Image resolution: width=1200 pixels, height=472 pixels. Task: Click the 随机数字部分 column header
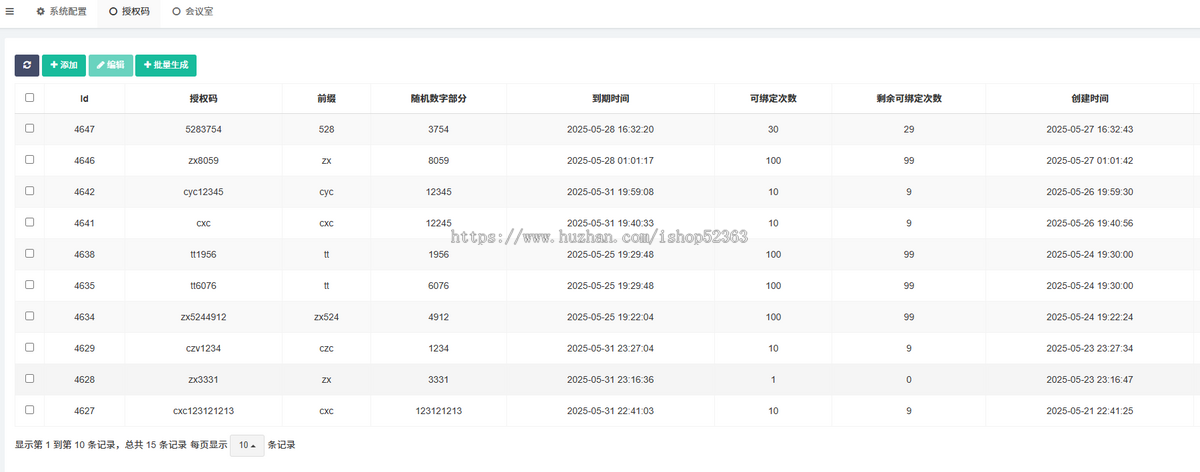point(438,98)
